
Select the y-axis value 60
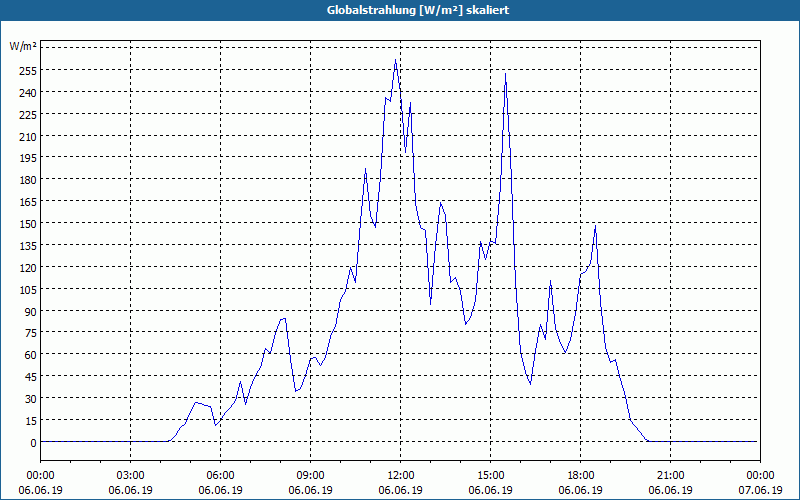point(31,355)
